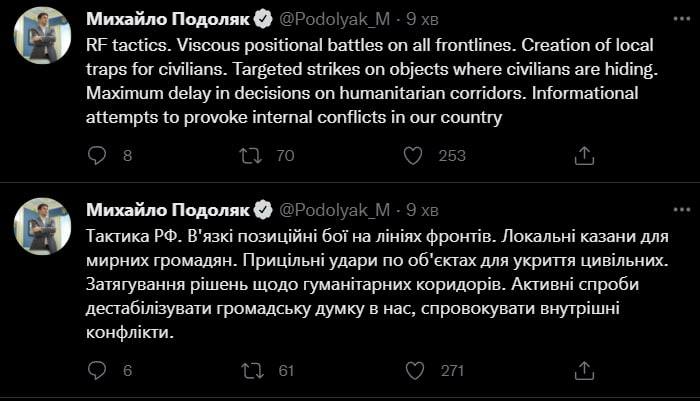Click Михайло Подоляк name in second tweet

[168, 209]
